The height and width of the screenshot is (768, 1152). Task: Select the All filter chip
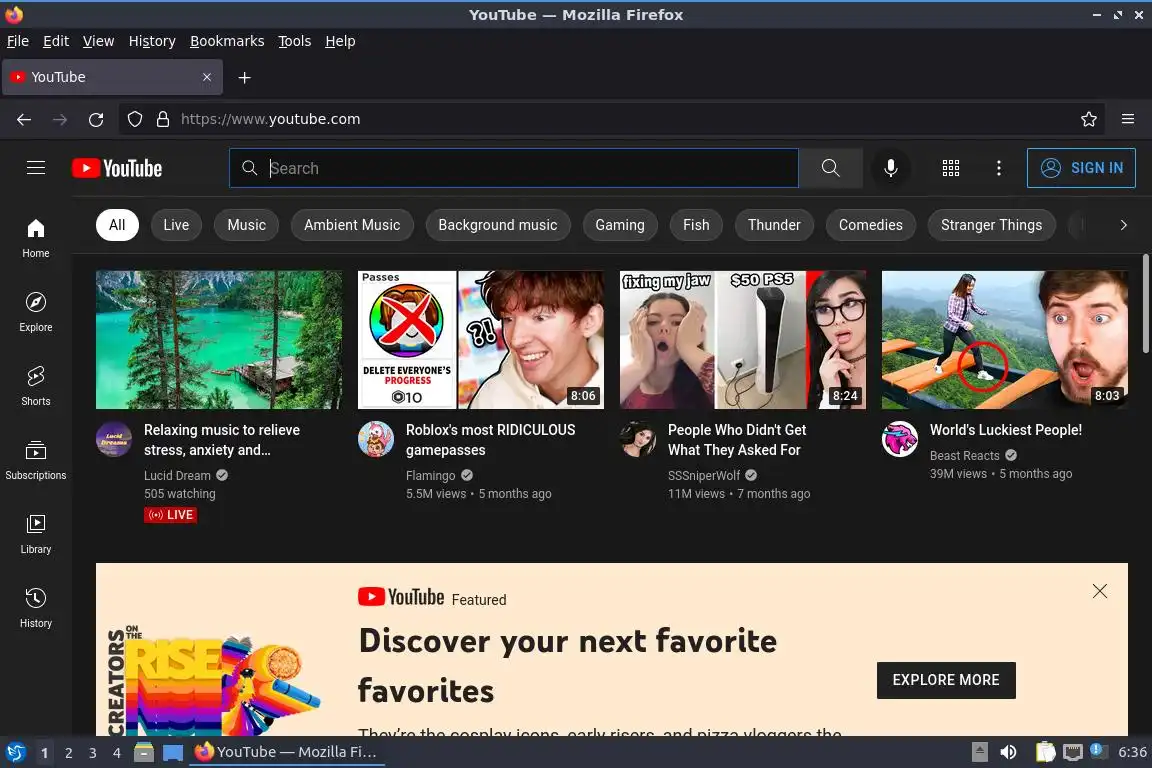[x=117, y=225]
